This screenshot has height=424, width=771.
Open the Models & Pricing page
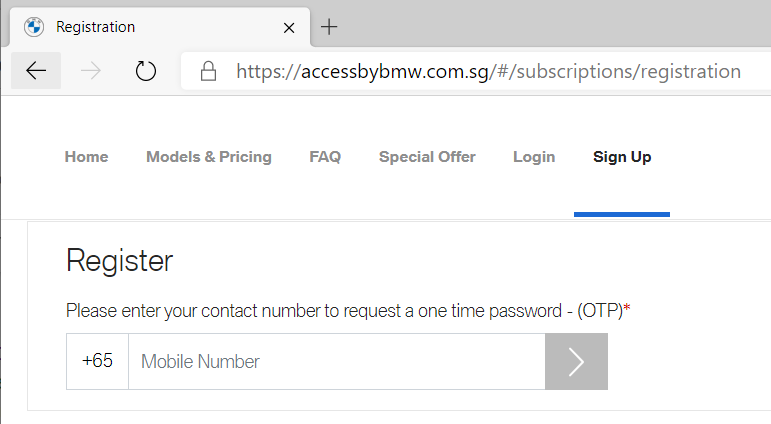coord(209,157)
